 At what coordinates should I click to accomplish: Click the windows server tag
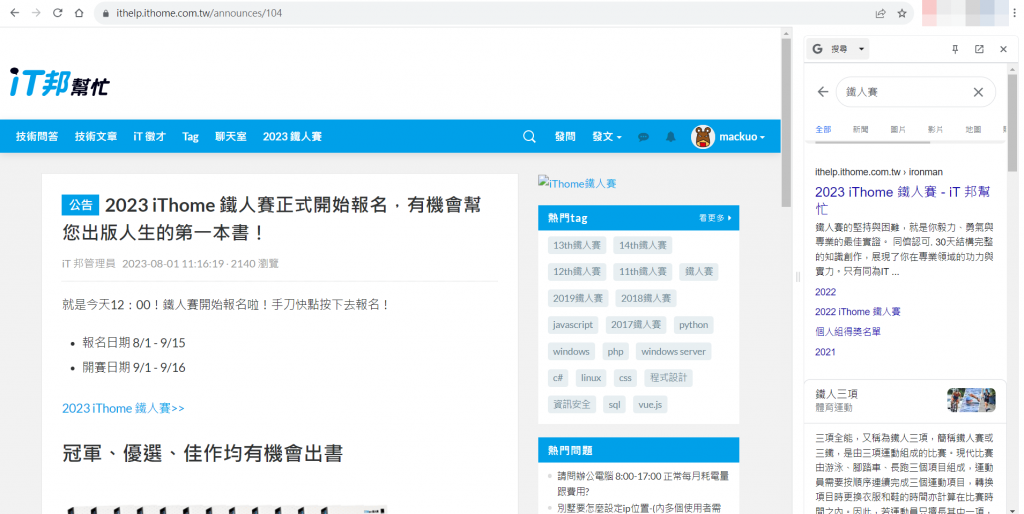673,351
